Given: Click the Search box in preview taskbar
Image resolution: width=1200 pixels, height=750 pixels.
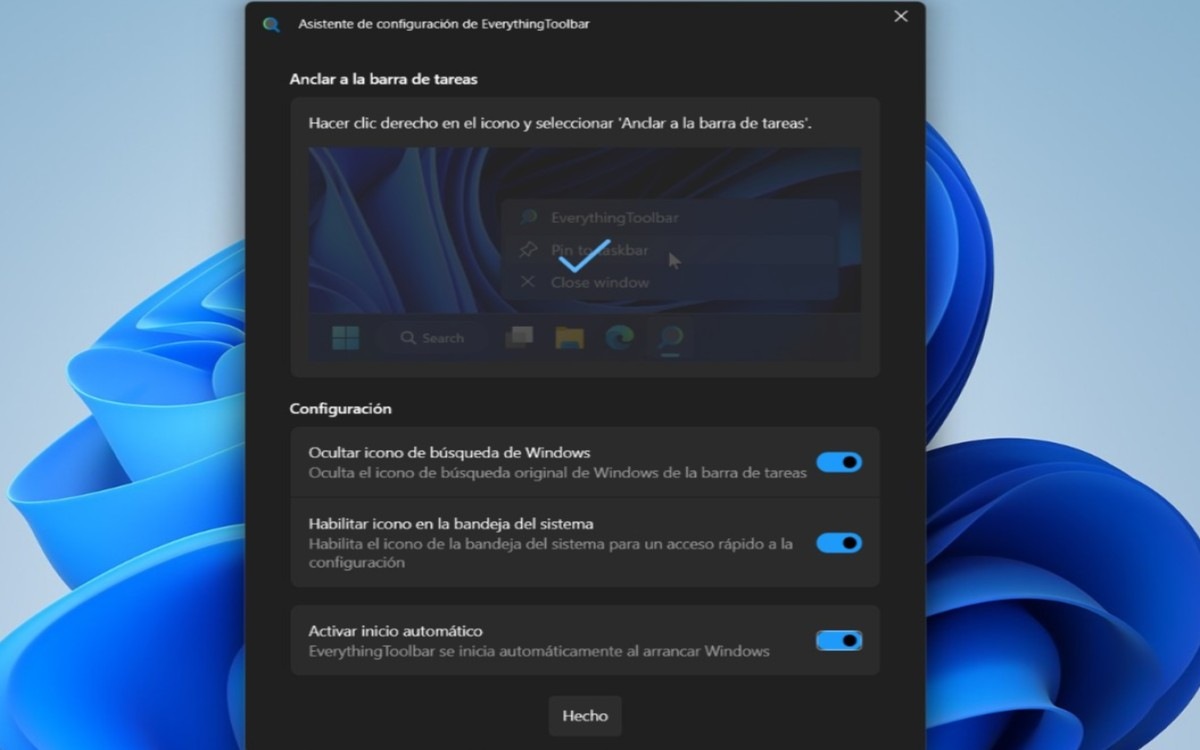Looking at the screenshot, I should 432,338.
